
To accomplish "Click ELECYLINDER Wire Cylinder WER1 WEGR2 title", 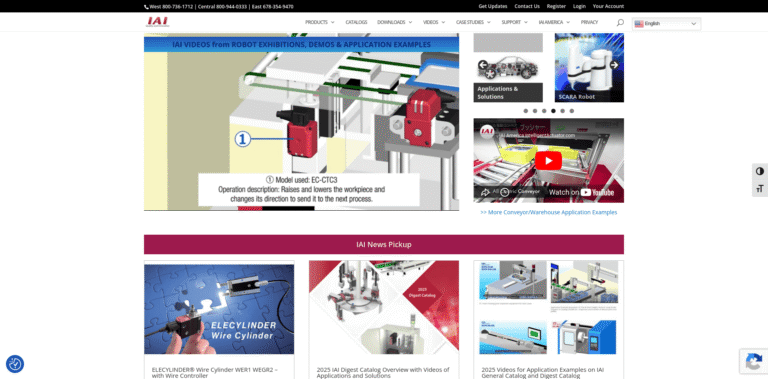I will [x=215, y=373].
